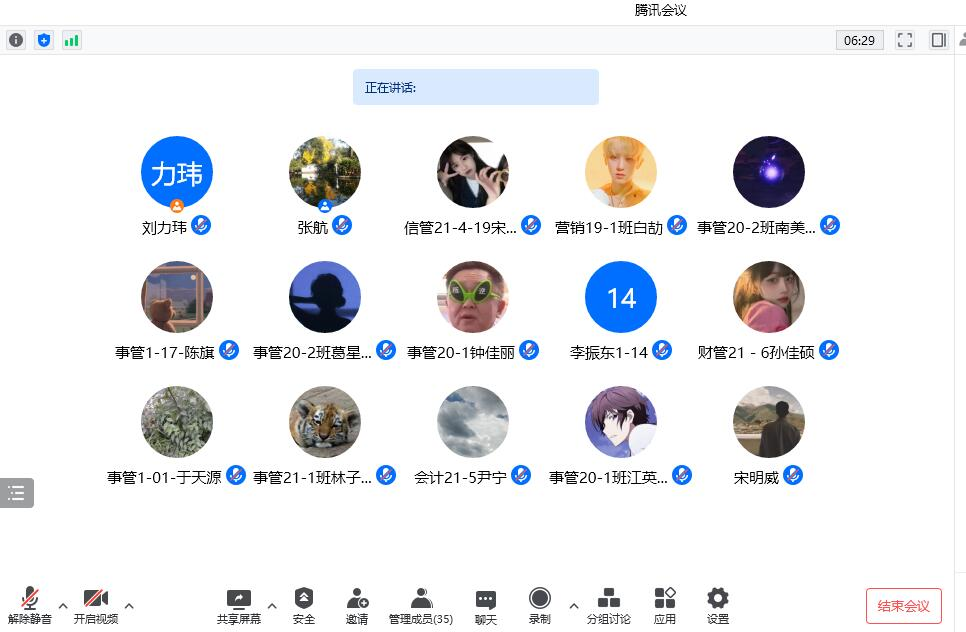This screenshot has width=966, height=632.
Task: Open 管理成员(35) member list
Action: 421,606
